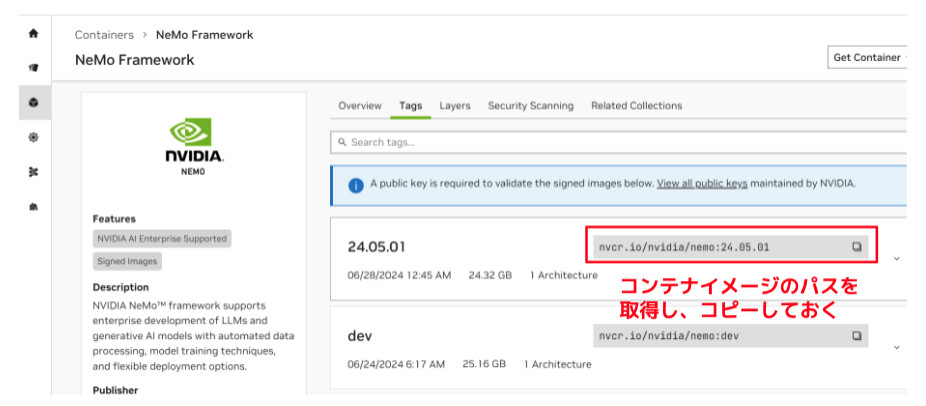926x406 pixels.
Task: Copy the 24.05.01 image path
Action: 856,246
